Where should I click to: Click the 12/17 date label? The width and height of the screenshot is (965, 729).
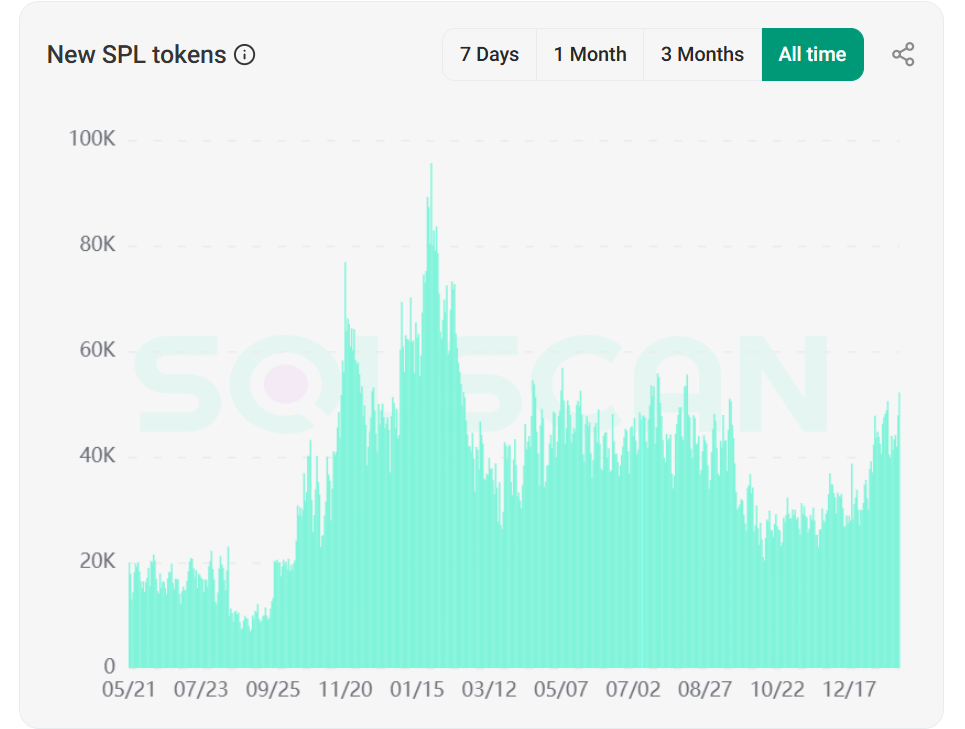(x=849, y=690)
